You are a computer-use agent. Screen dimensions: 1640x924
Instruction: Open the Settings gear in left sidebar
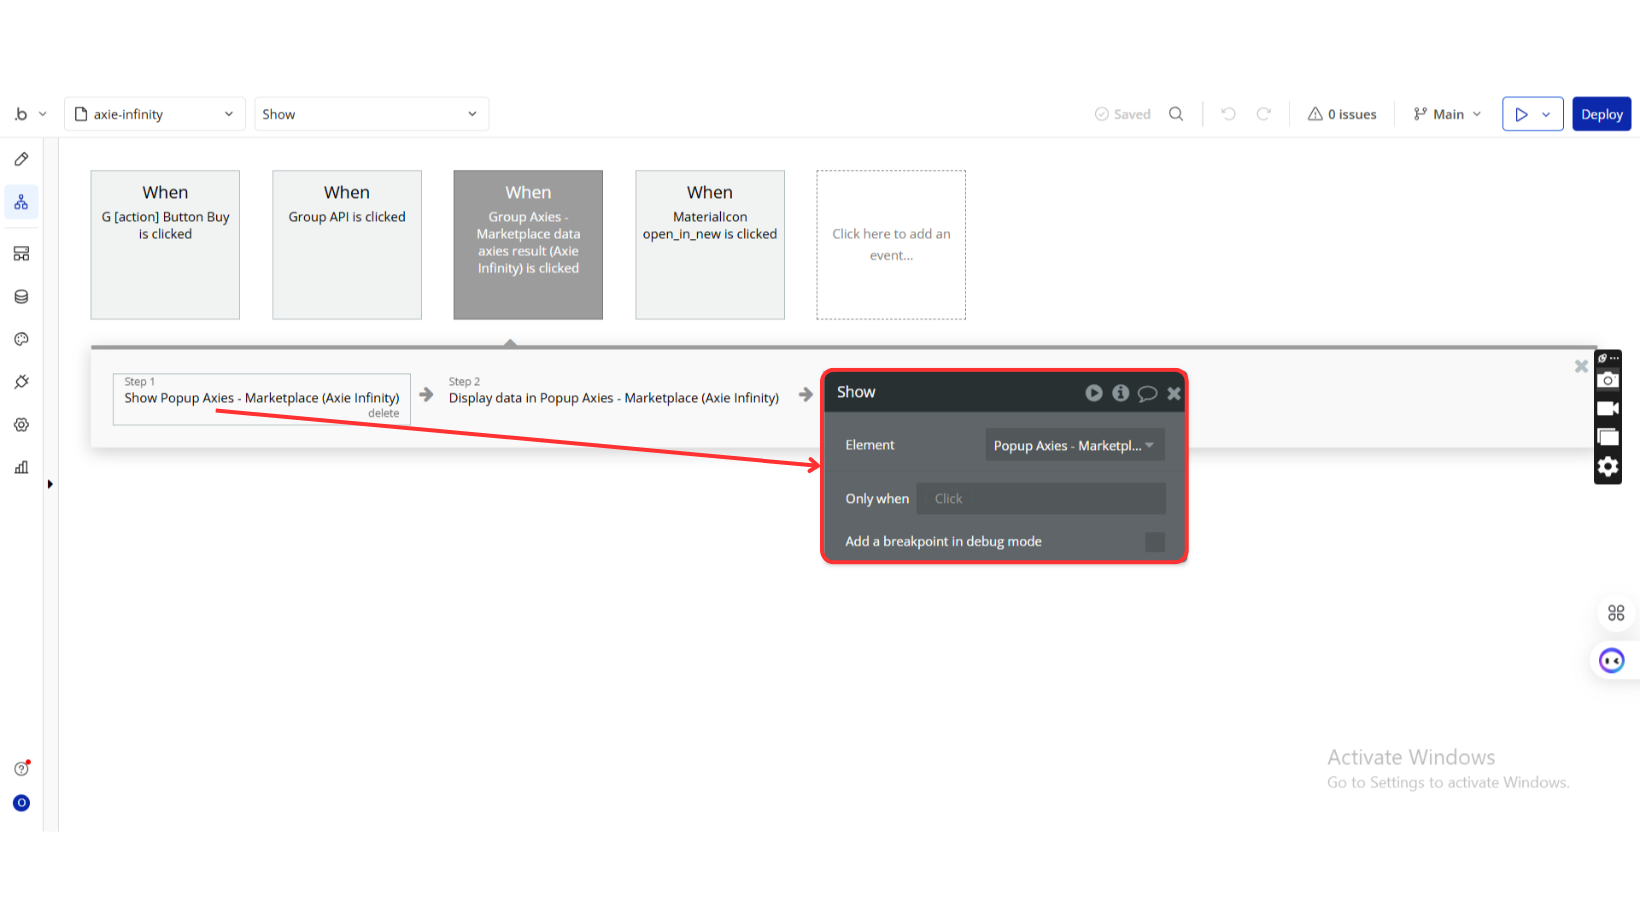[x=21, y=425]
